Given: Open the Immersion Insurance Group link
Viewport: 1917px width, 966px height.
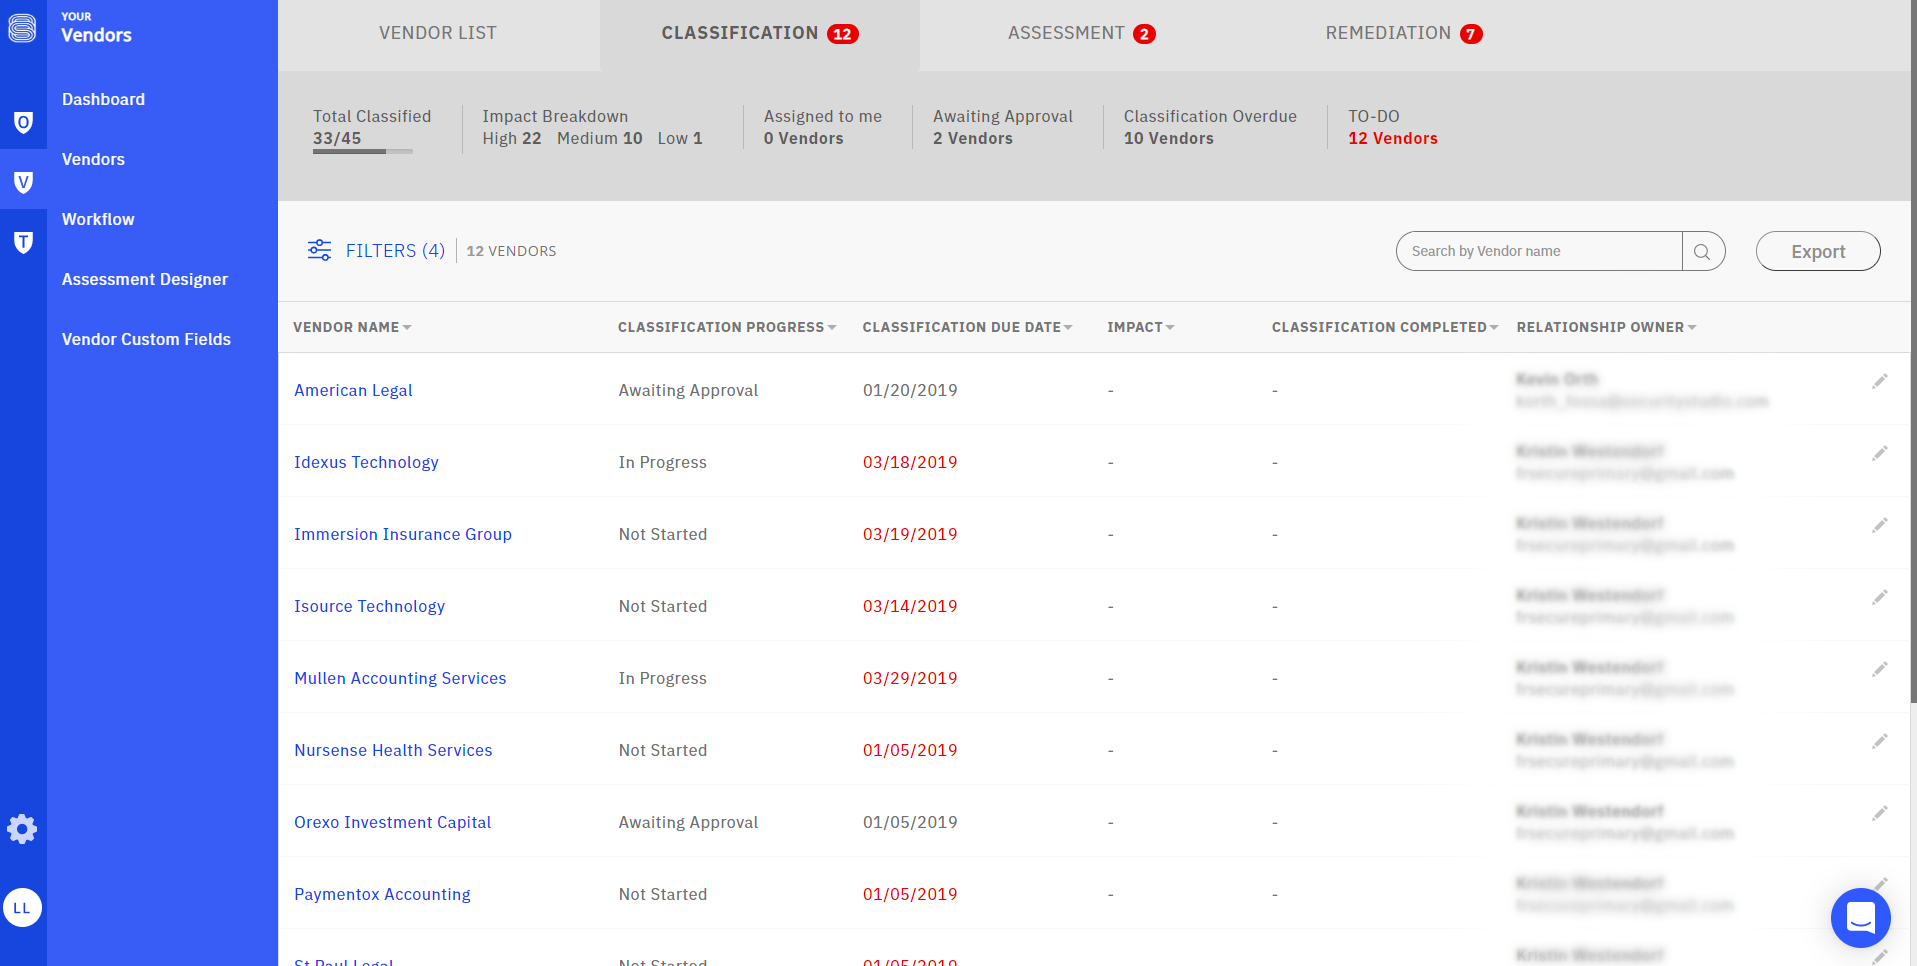Looking at the screenshot, I should [403, 534].
